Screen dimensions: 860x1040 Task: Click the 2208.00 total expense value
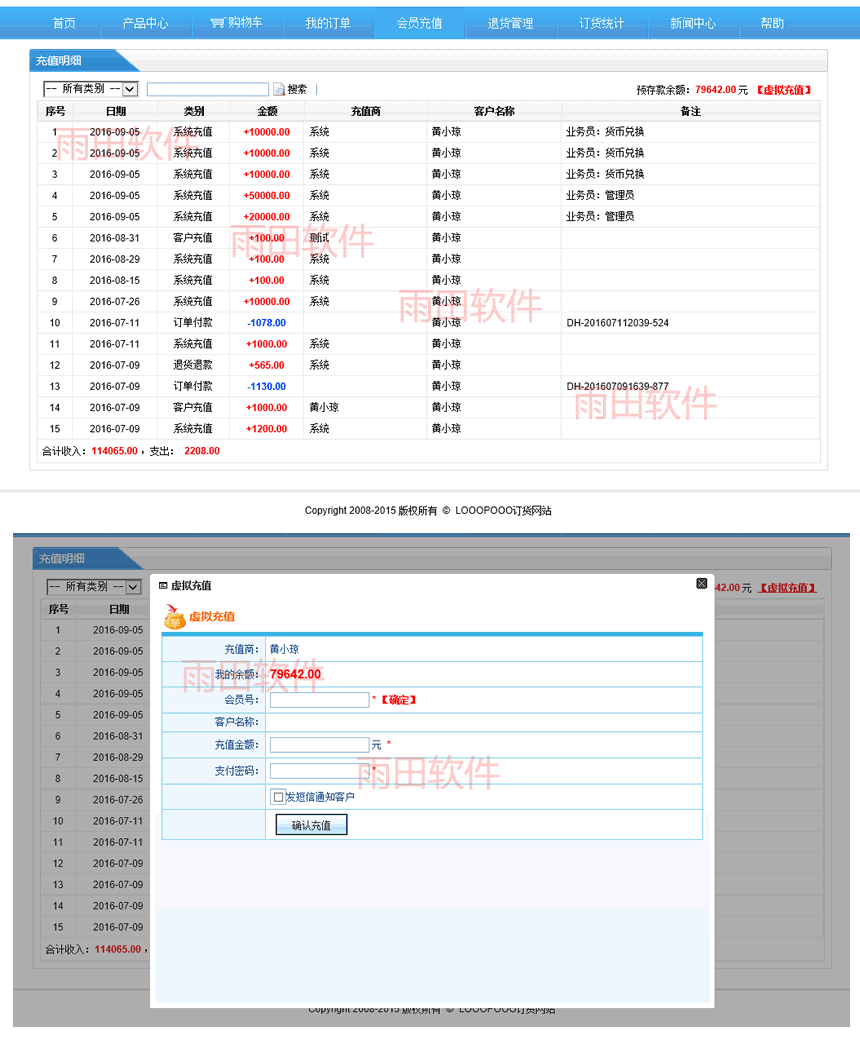pos(202,451)
